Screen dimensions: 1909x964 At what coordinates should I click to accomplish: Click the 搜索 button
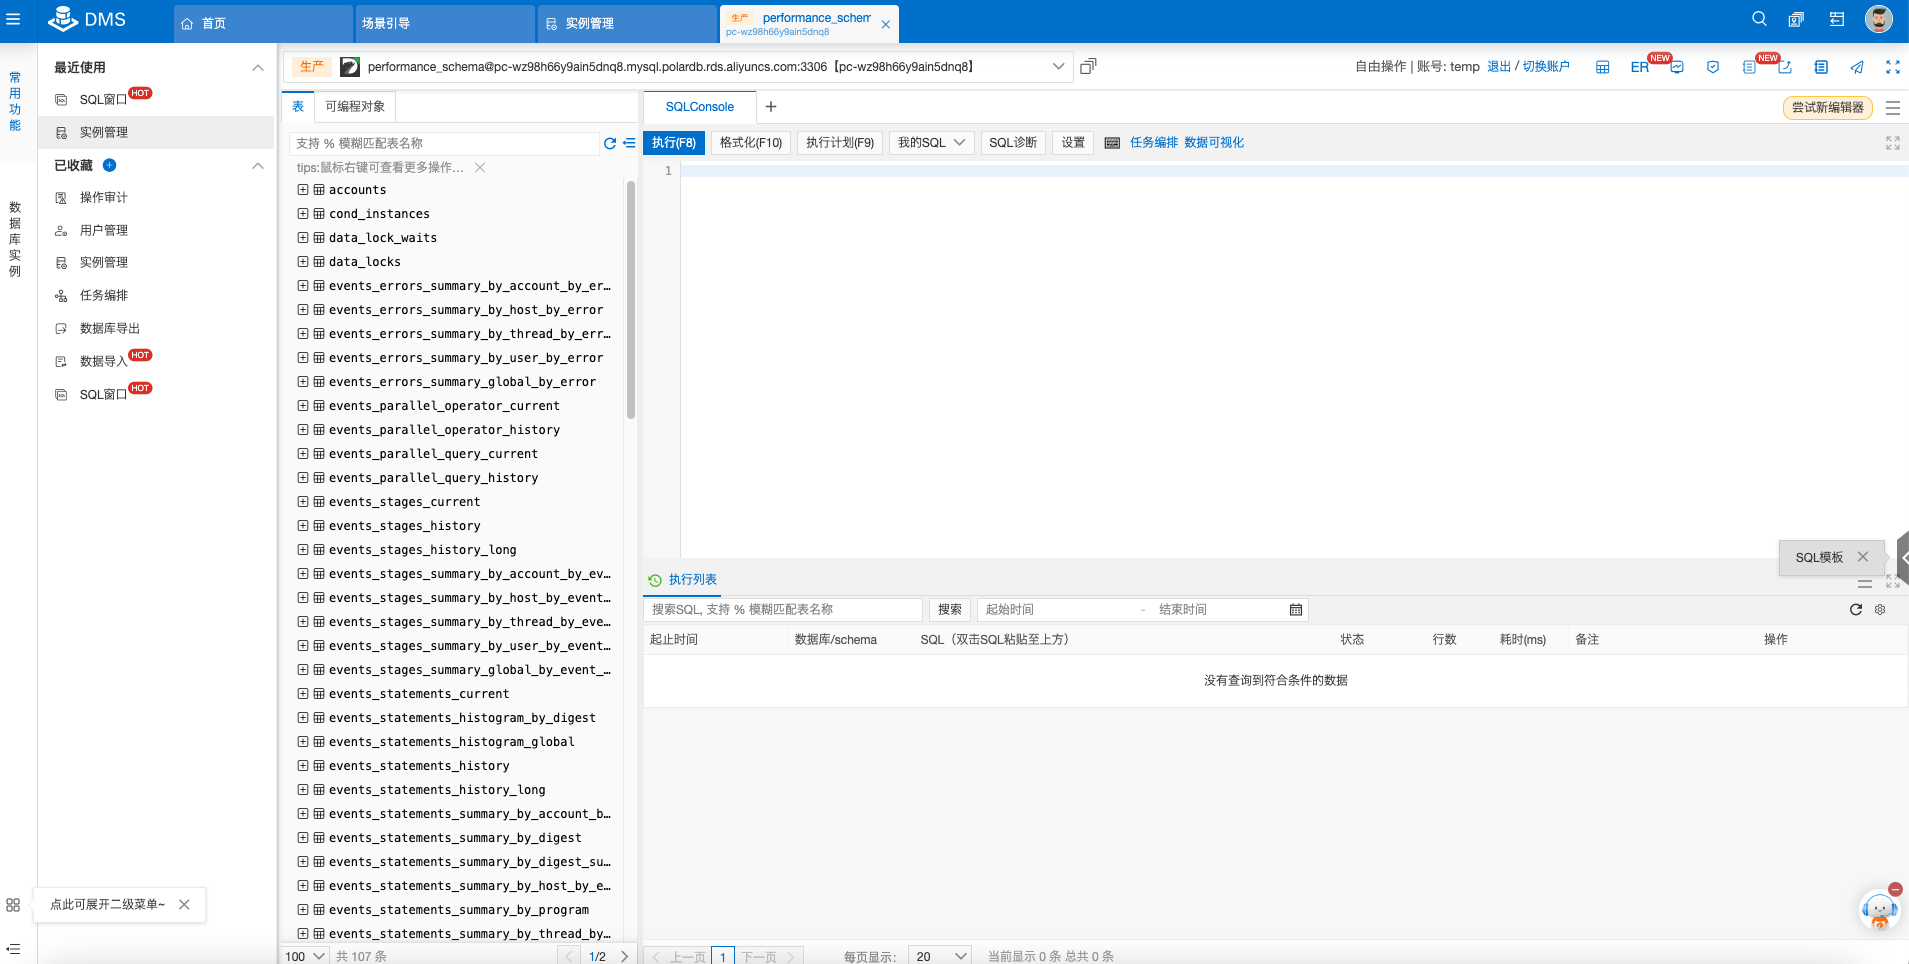click(950, 609)
